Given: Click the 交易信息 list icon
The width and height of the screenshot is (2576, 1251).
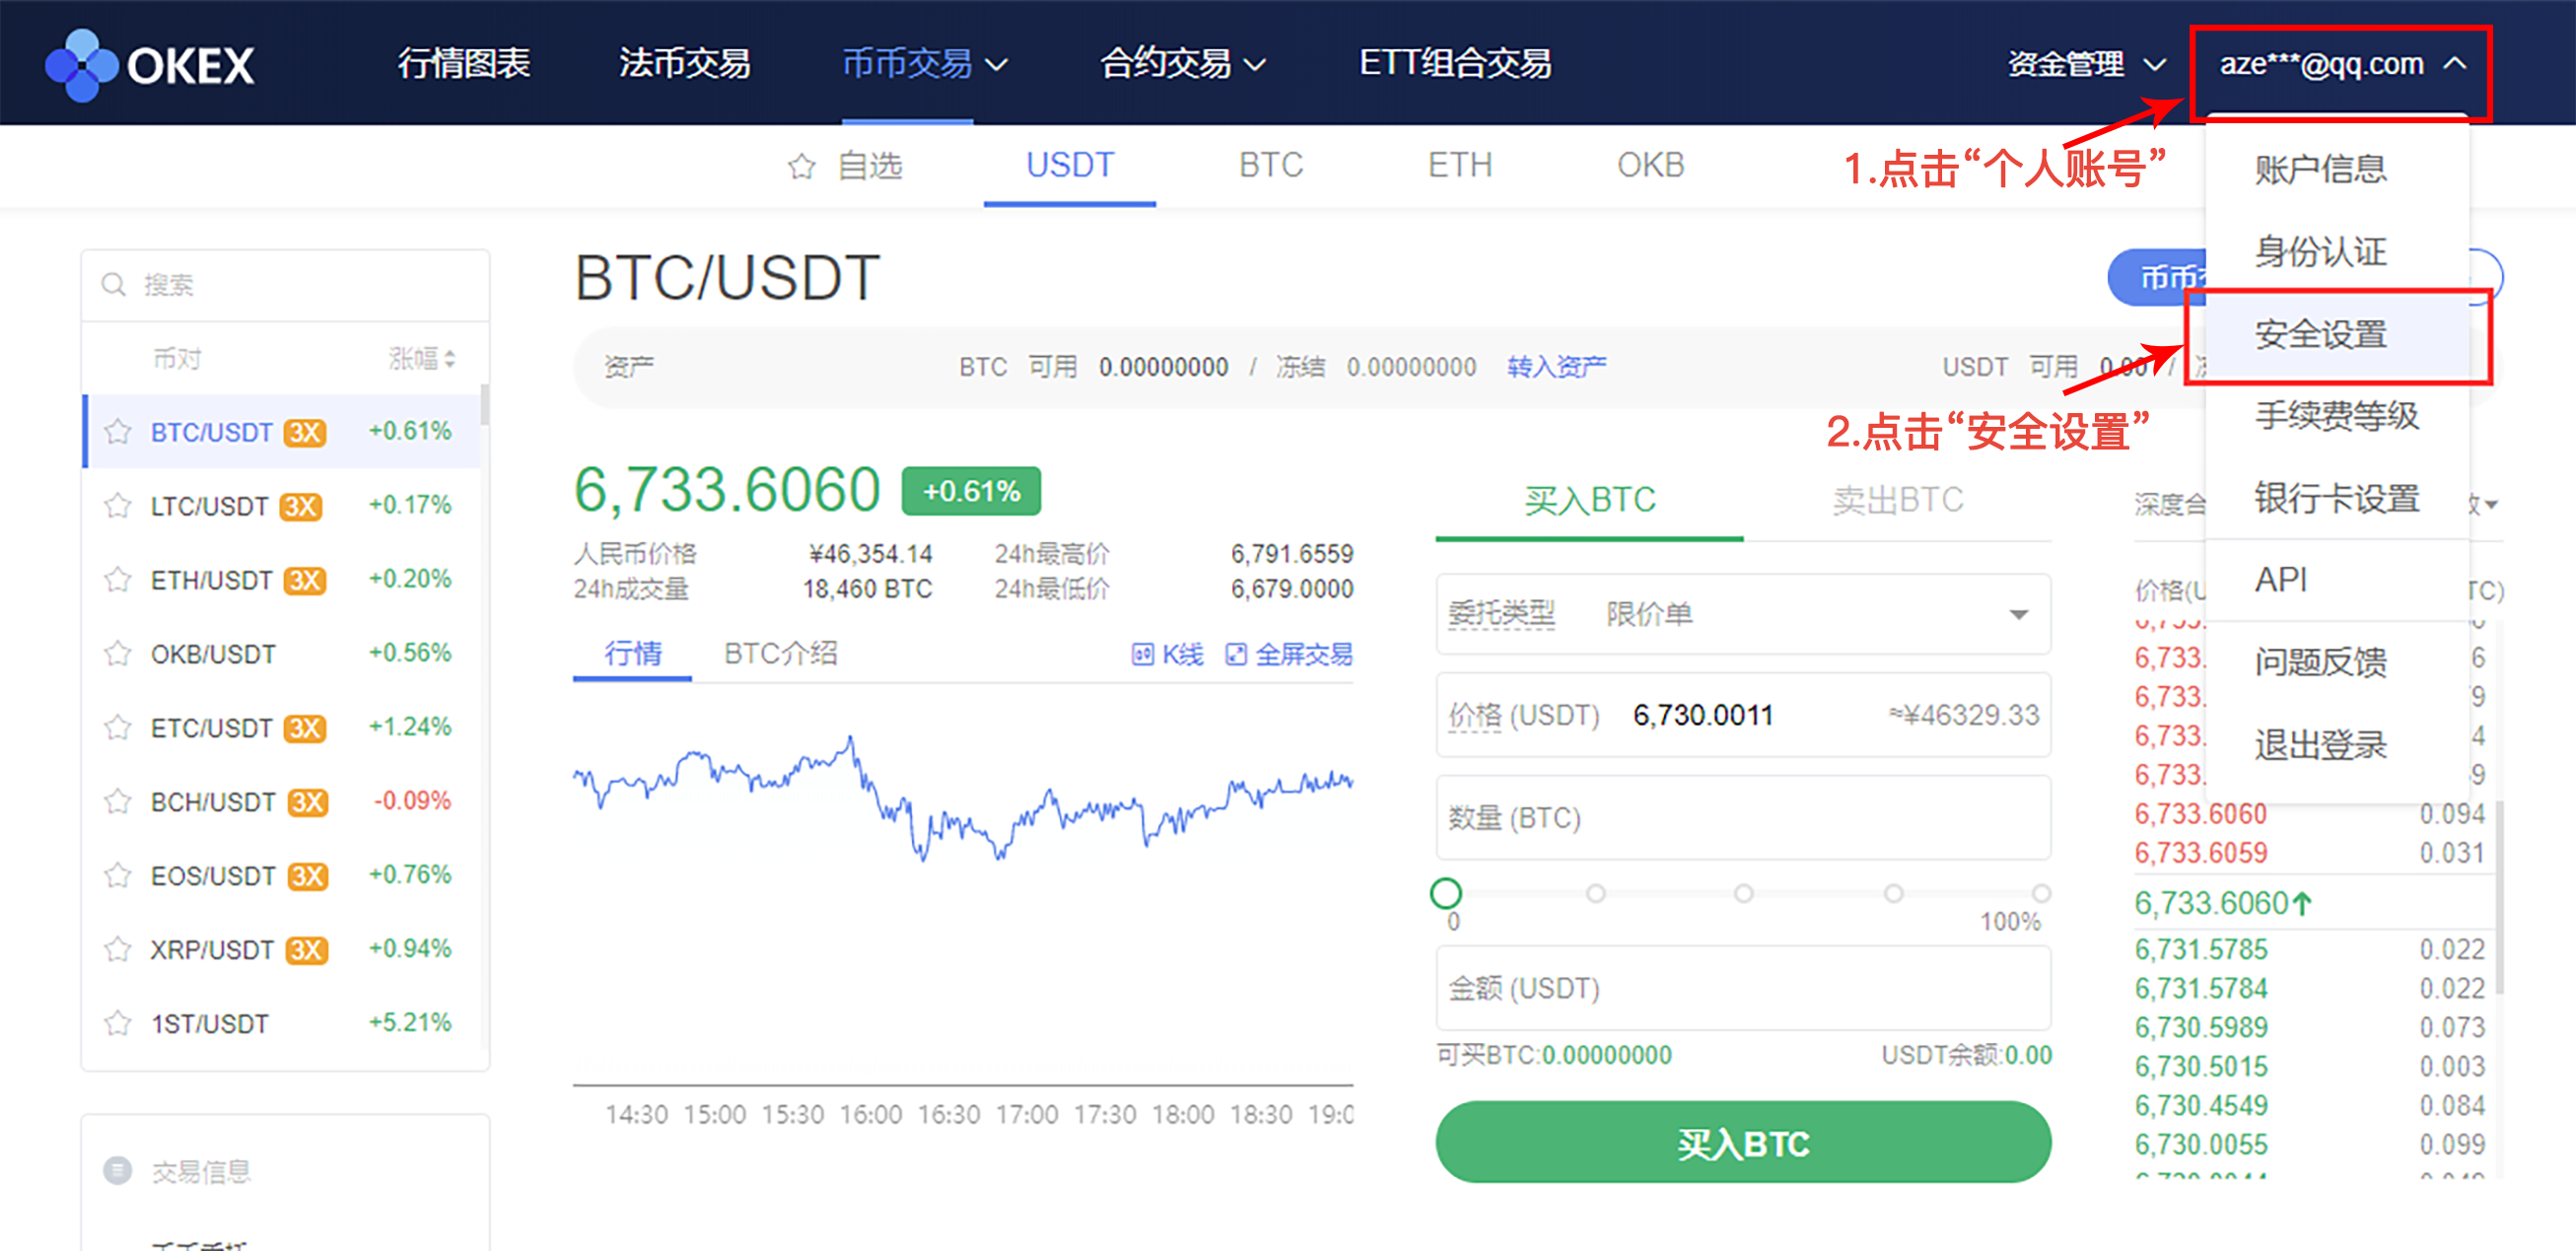Looking at the screenshot, I should coord(118,1170).
